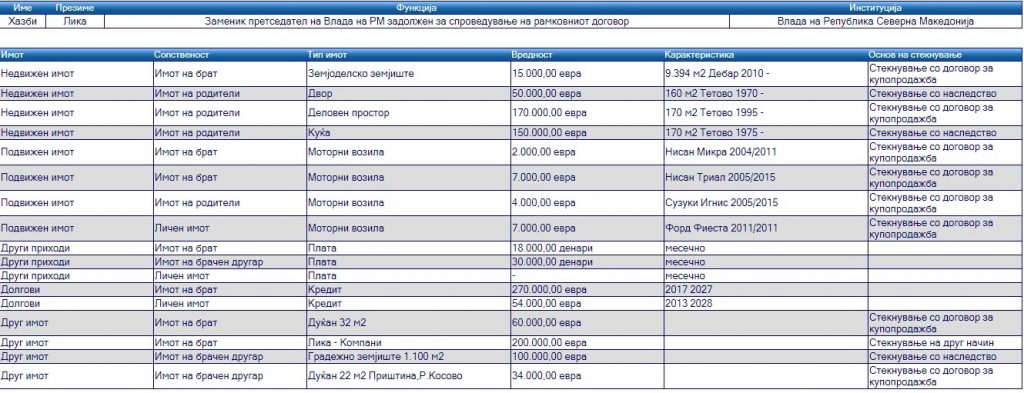1024x393 pixels.
Task: Click the Лика - Компани cell
Action: 408,343
